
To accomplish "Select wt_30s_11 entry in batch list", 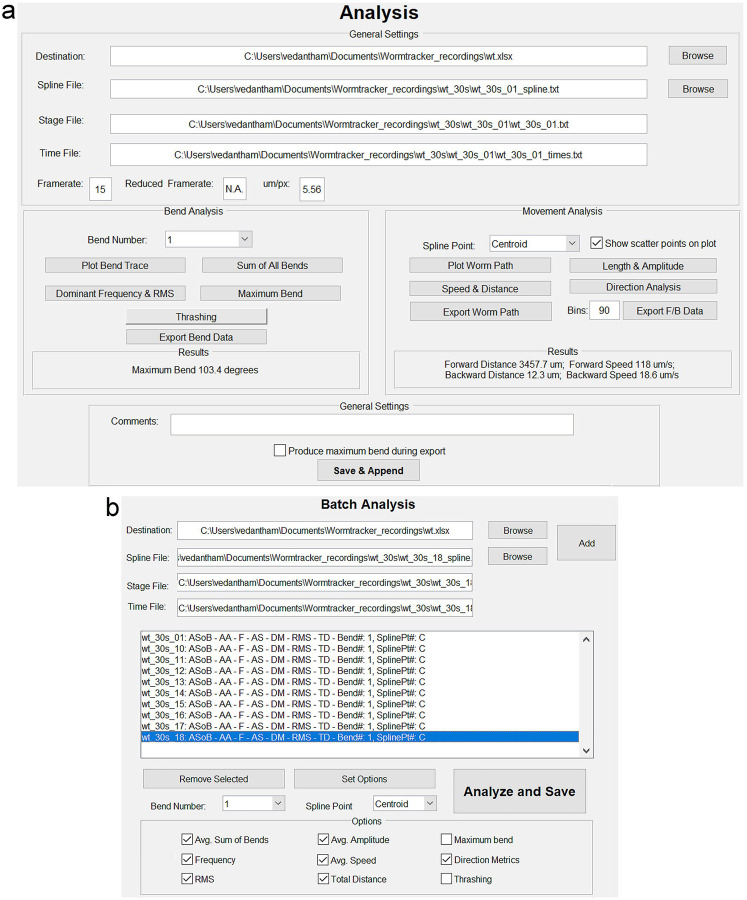I will tap(360, 660).
